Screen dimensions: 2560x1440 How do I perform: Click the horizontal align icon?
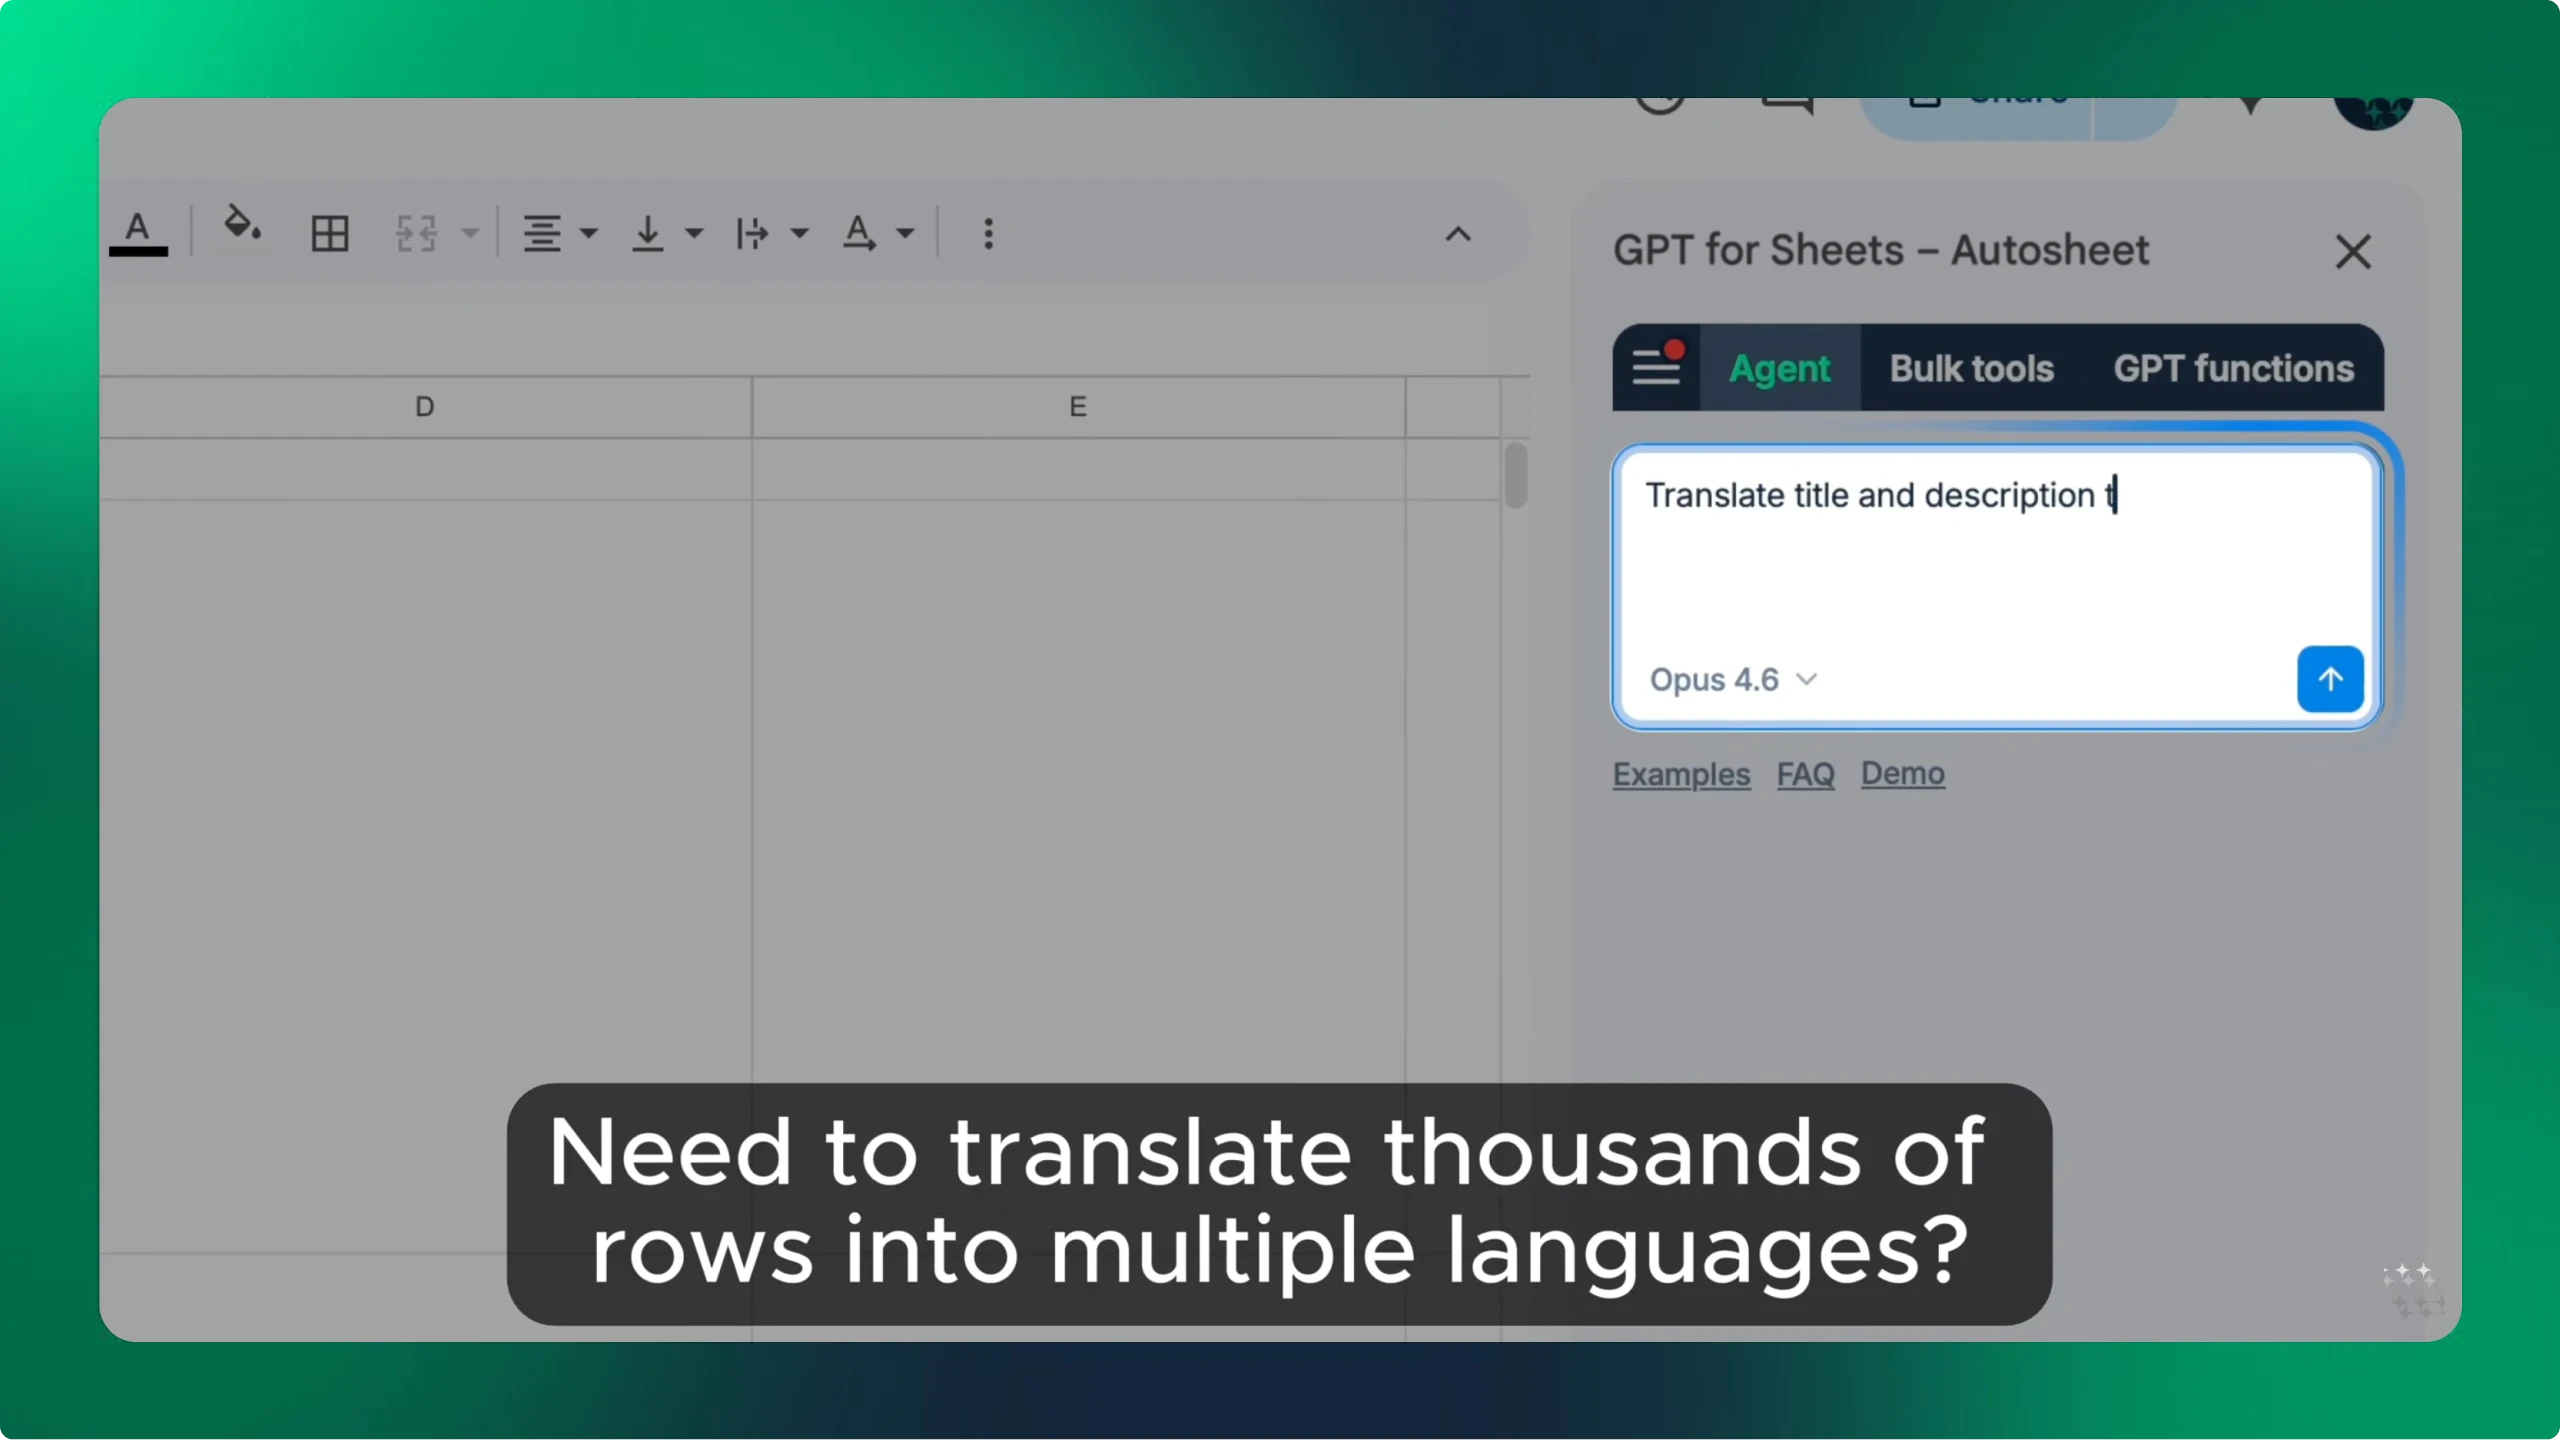click(x=542, y=234)
